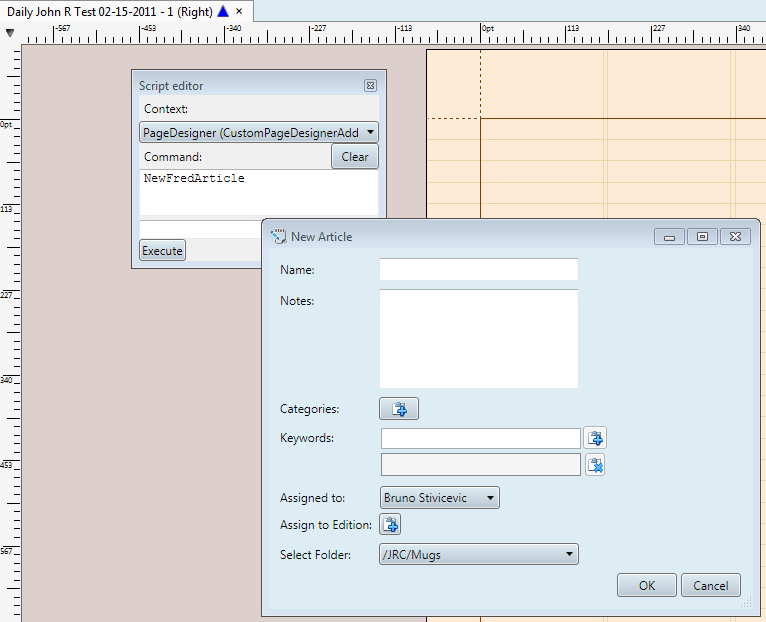
Task: Click into the Notes text area
Action: (479, 339)
